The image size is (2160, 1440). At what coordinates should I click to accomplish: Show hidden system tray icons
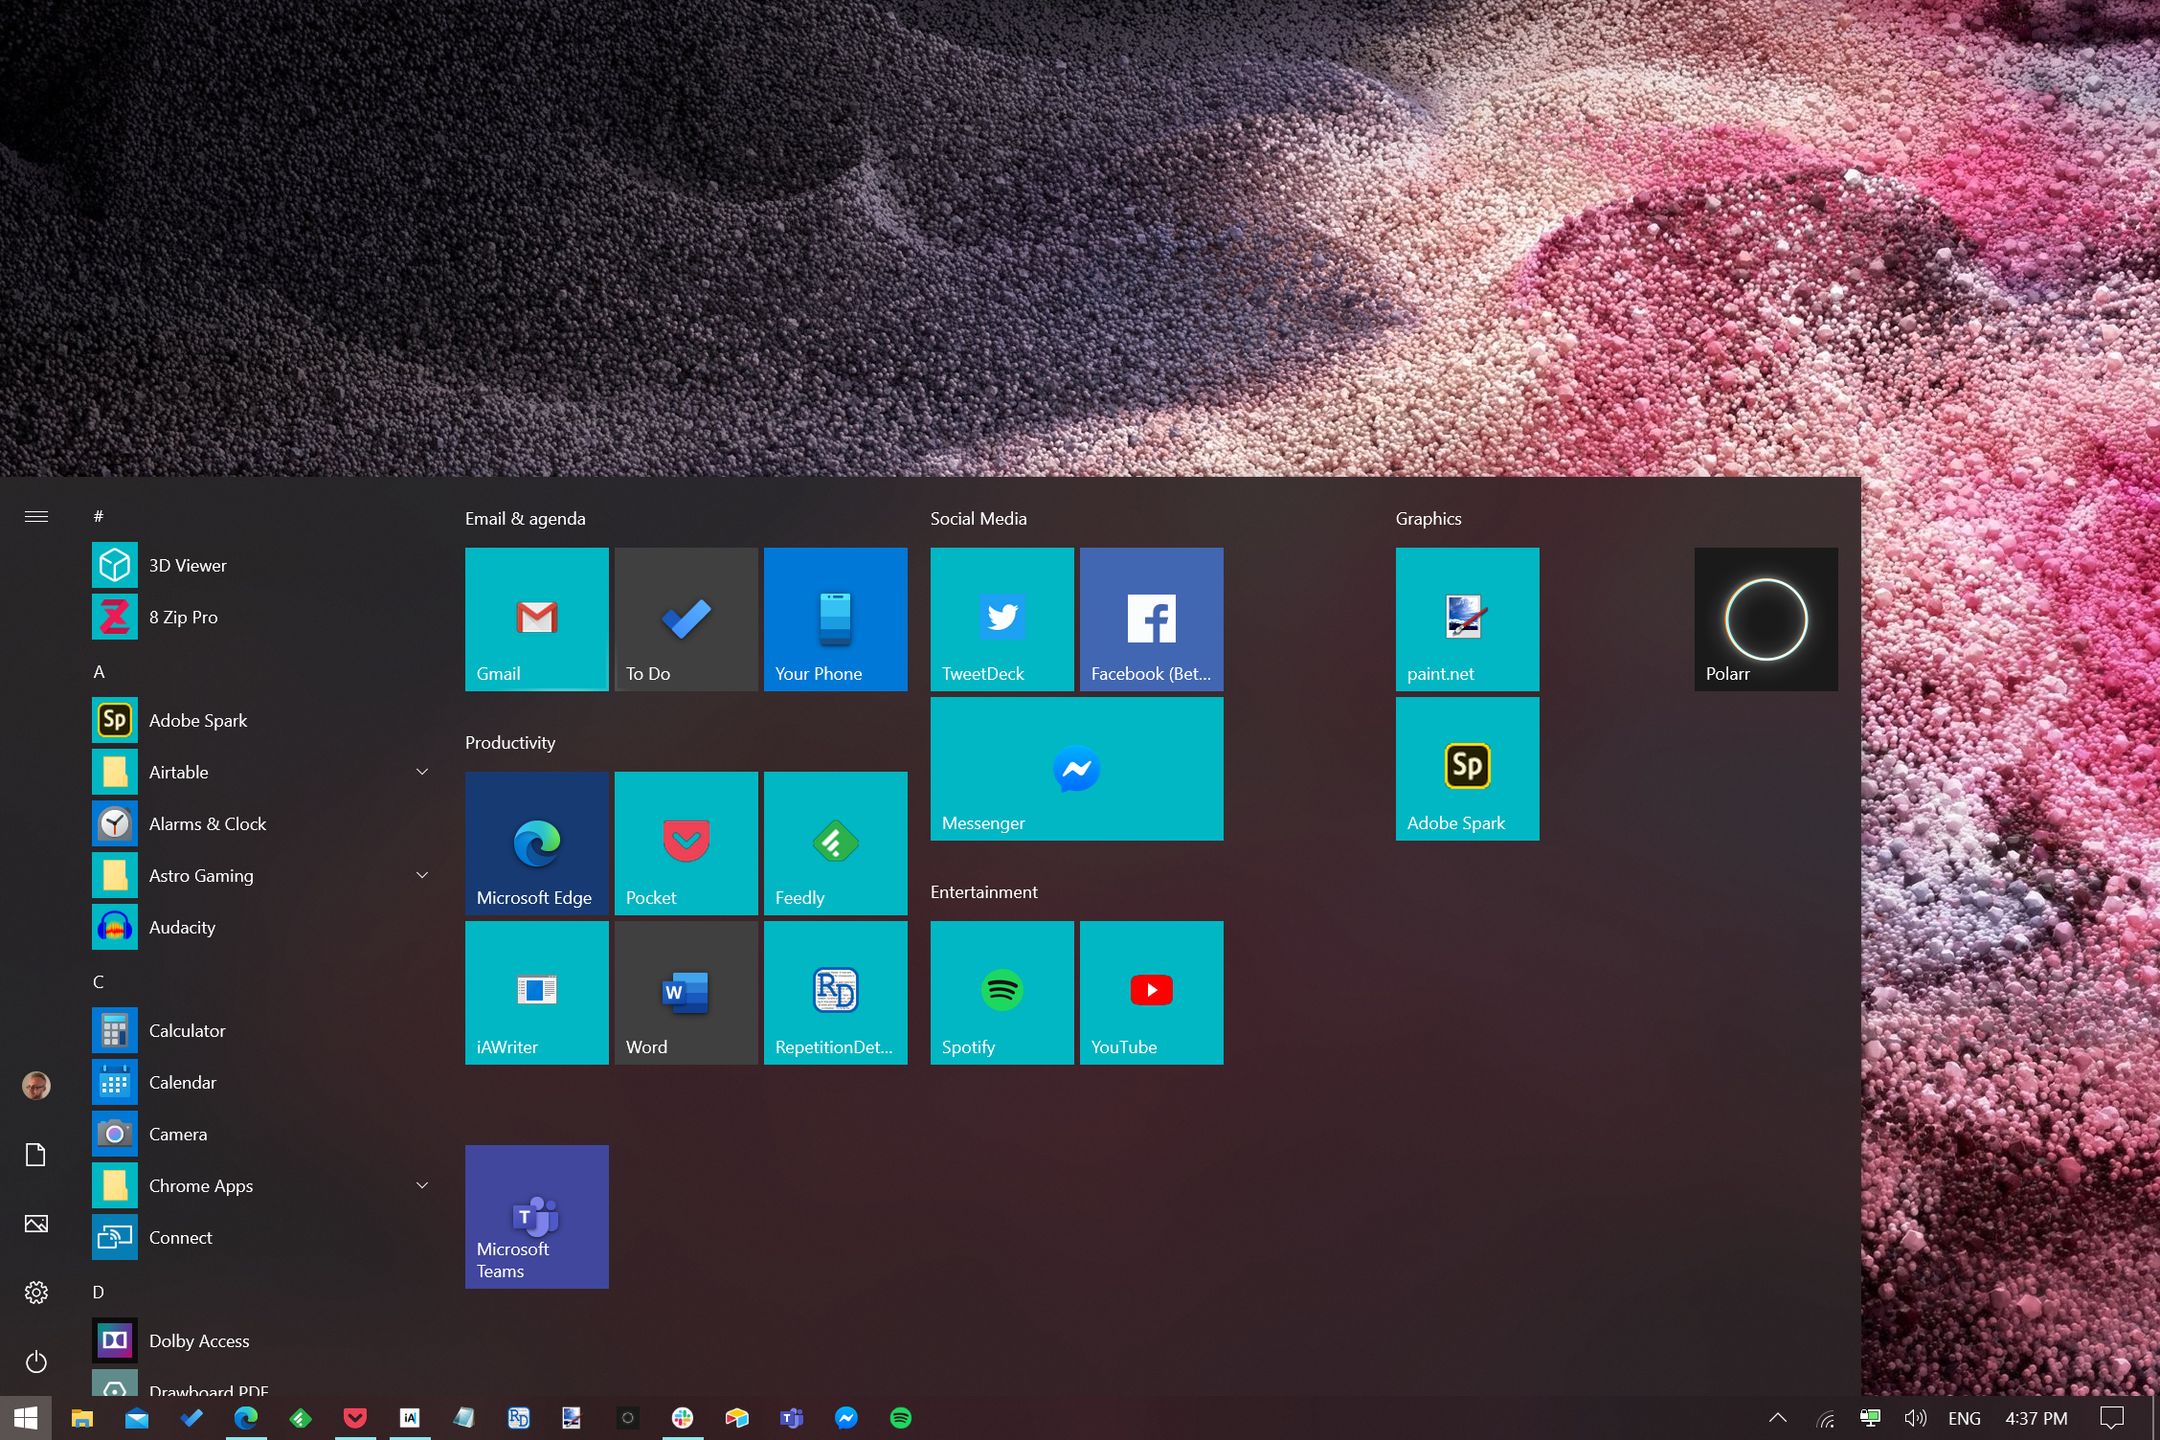[x=1777, y=1418]
